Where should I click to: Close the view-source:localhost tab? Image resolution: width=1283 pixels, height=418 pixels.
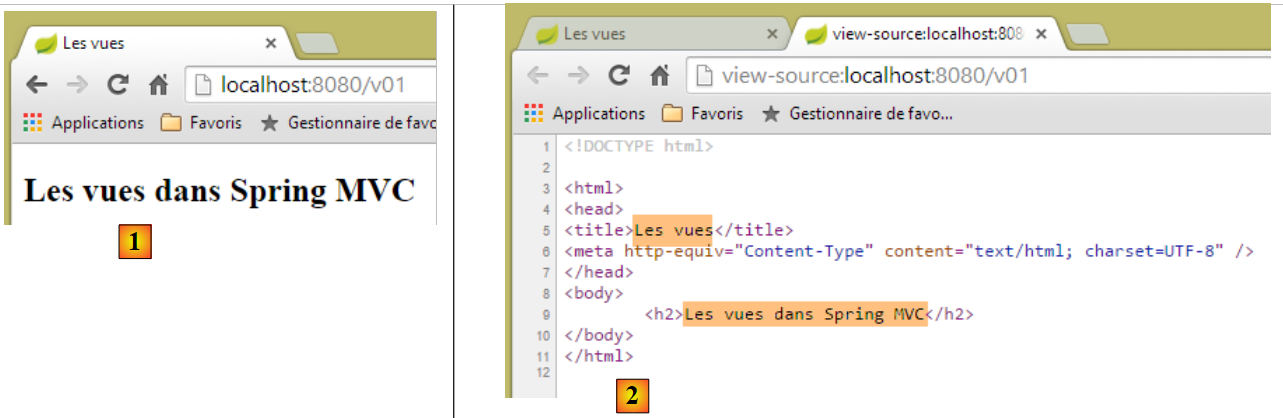pyautogui.click(x=1040, y=34)
